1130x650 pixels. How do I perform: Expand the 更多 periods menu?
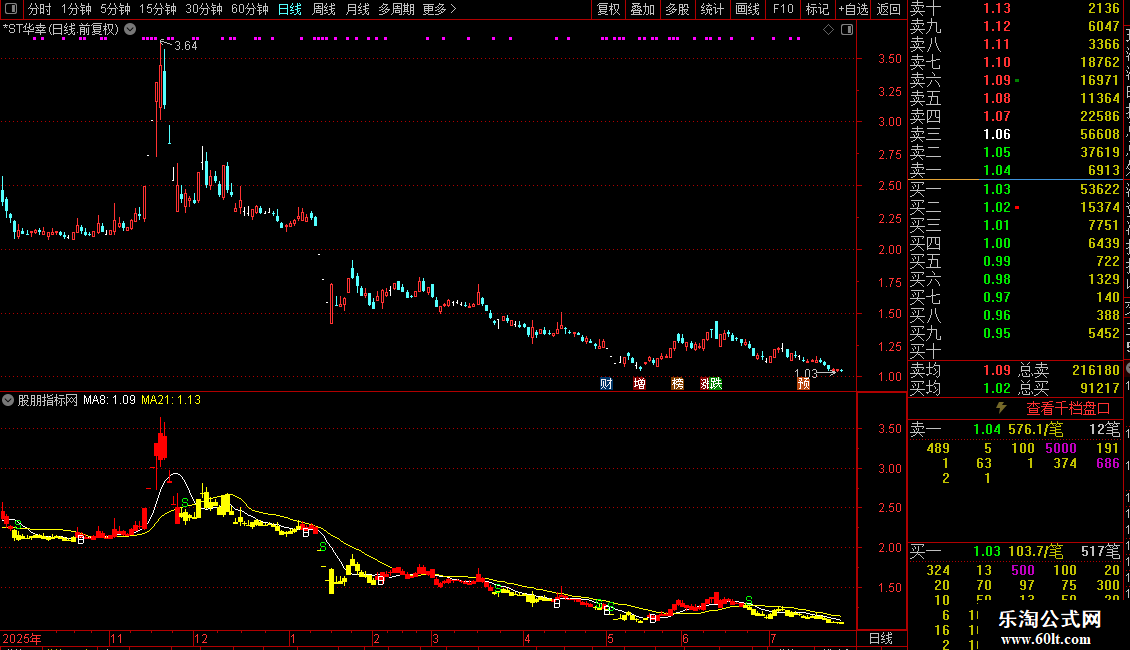[440, 9]
